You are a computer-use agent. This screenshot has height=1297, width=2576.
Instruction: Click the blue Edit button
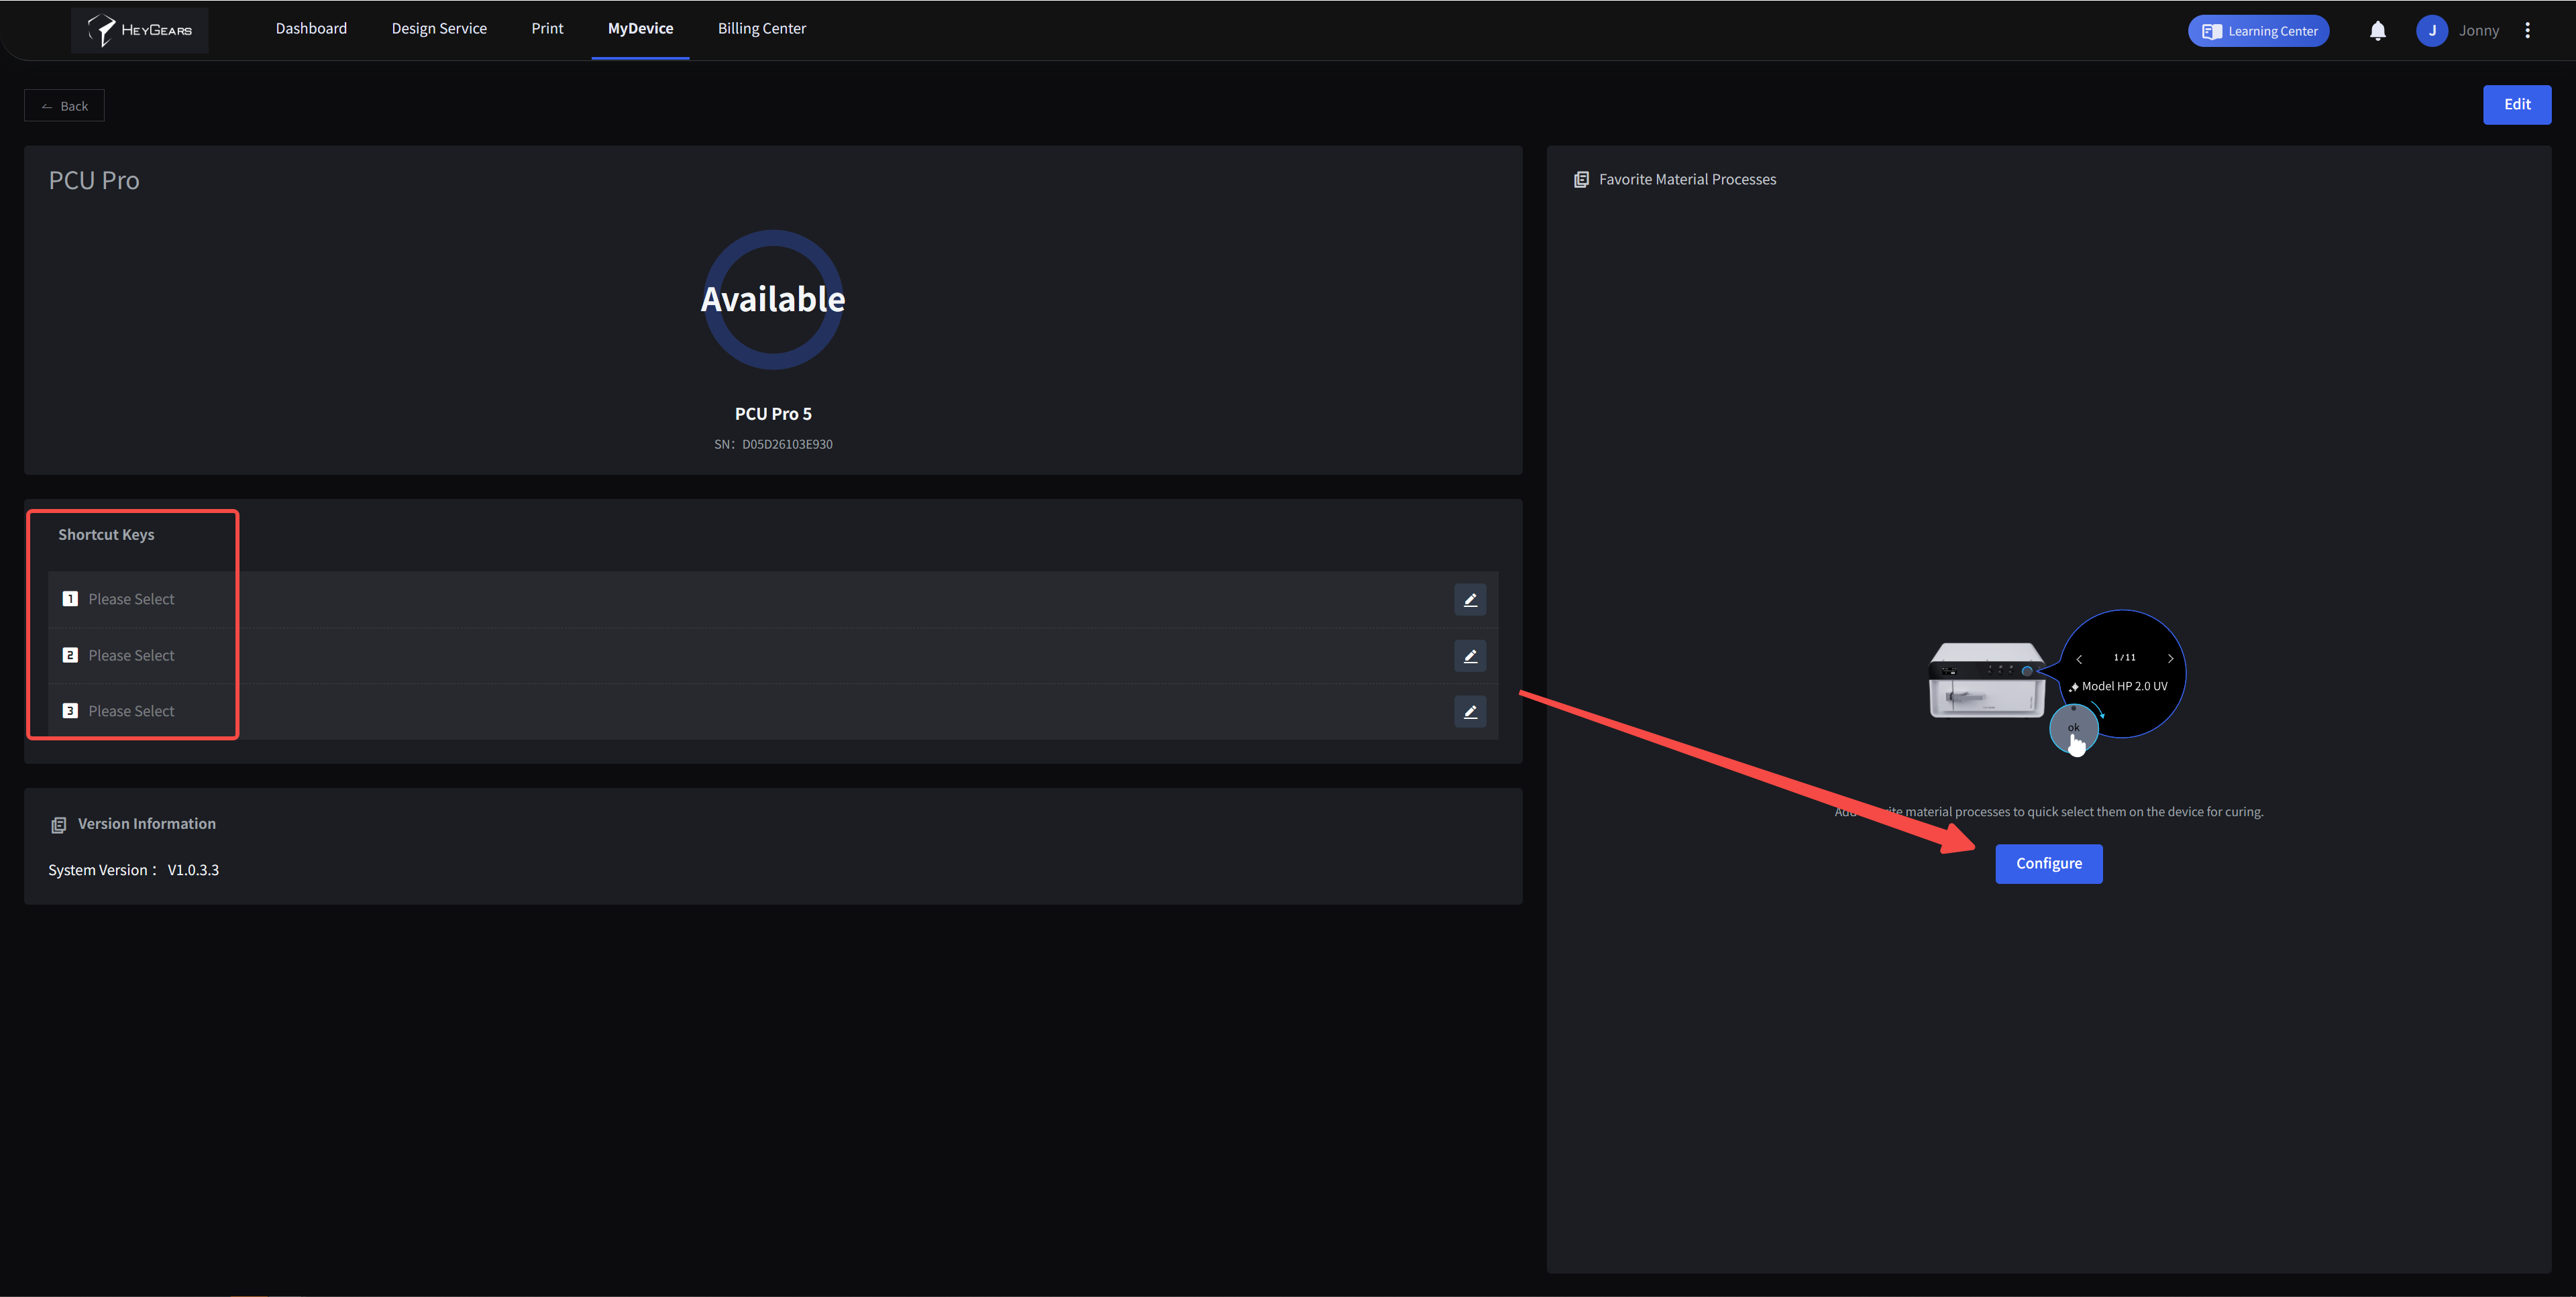tap(2517, 105)
